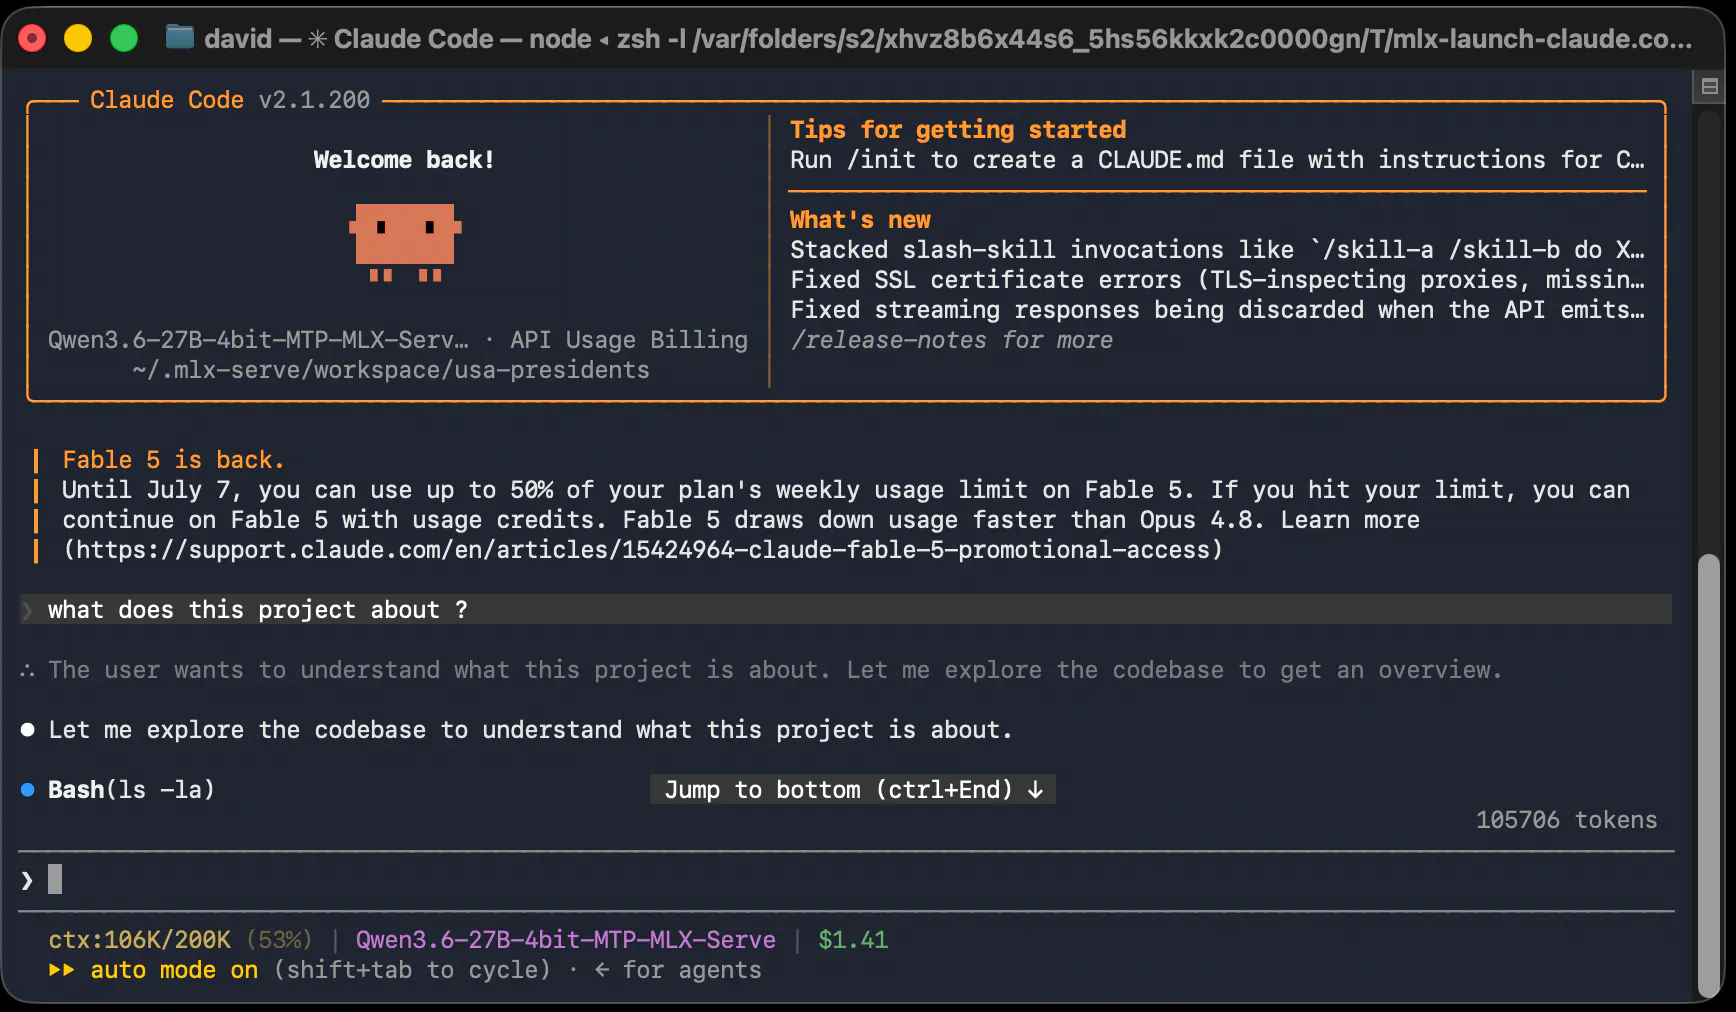Click the model name Qwen3.6-27B in status line
Image resolution: width=1736 pixels, height=1012 pixels.
[x=566, y=940]
